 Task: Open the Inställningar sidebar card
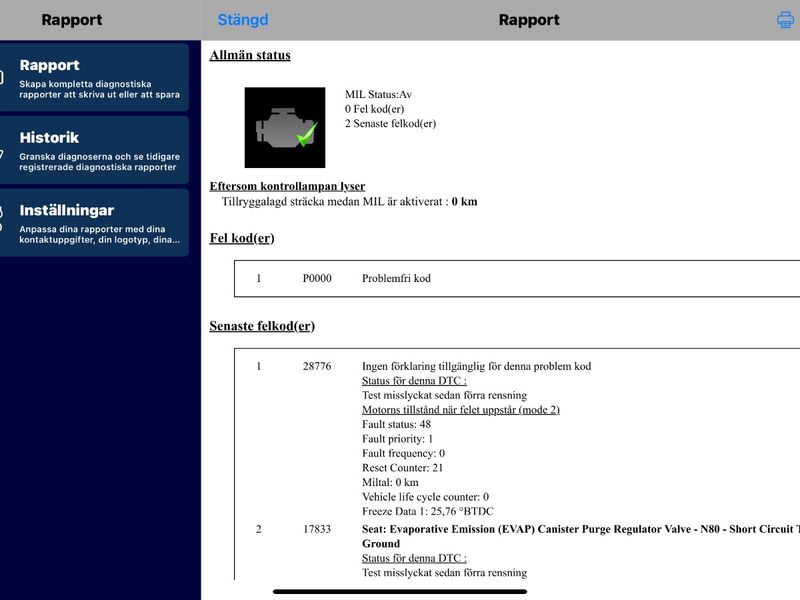pos(94,222)
